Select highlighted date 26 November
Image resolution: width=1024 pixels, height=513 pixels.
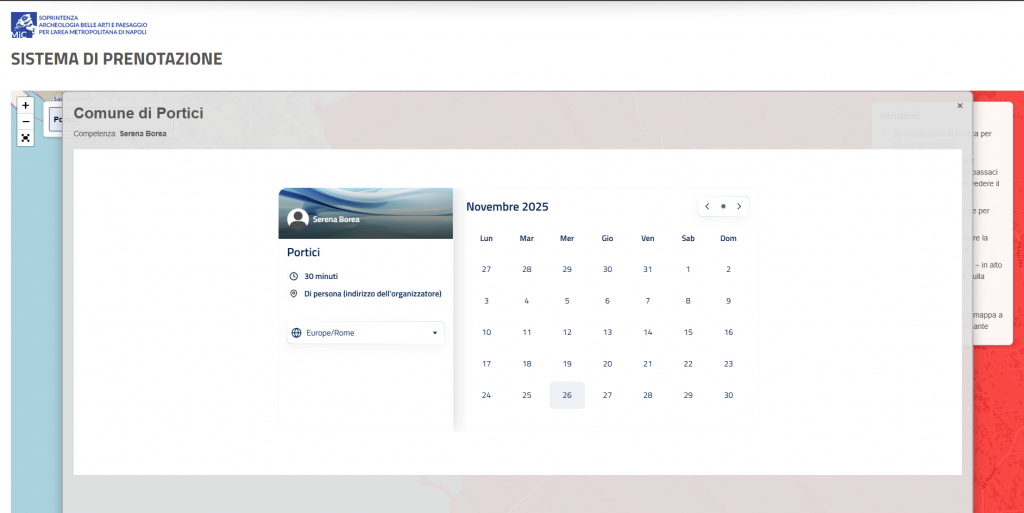[x=567, y=395]
